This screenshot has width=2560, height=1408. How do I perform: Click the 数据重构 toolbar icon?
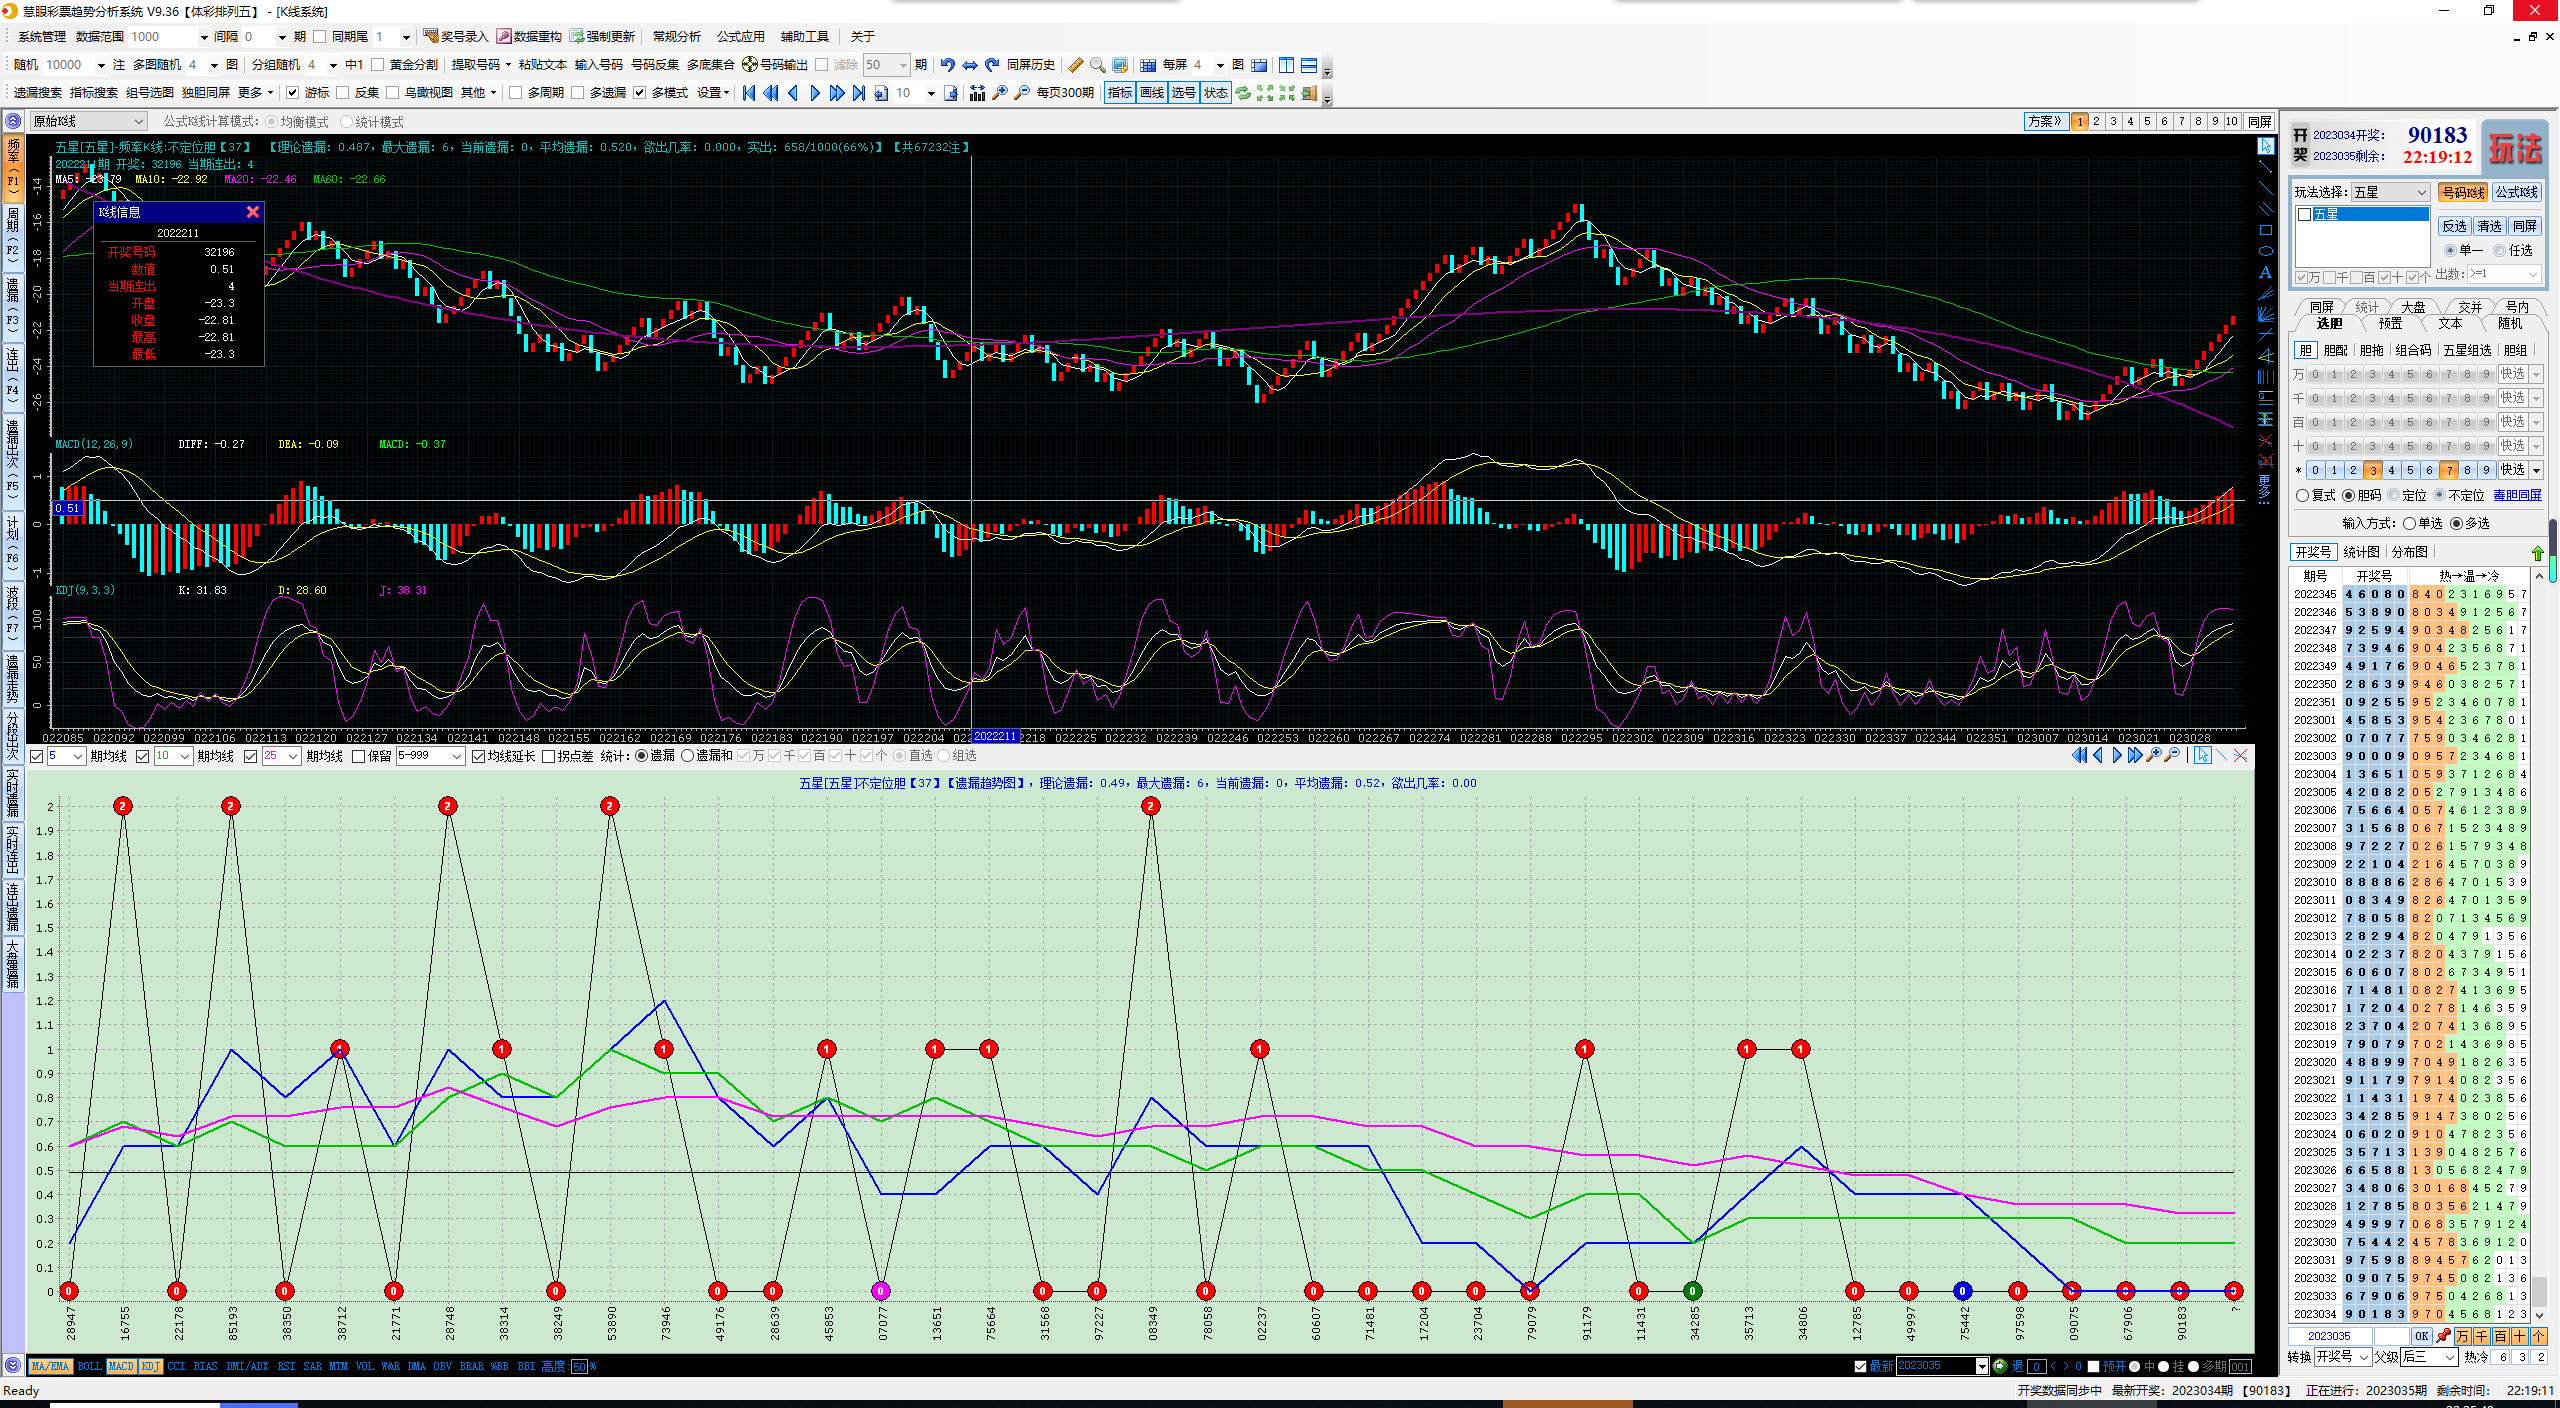pos(505,36)
